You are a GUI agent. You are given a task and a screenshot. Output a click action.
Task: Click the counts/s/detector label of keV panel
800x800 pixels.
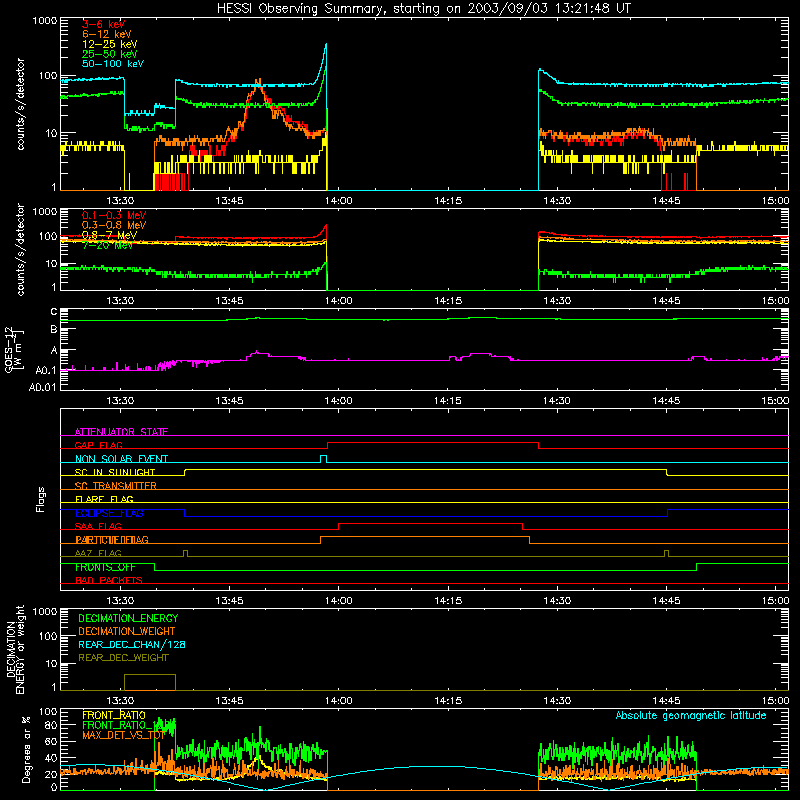(x=20, y=104)
